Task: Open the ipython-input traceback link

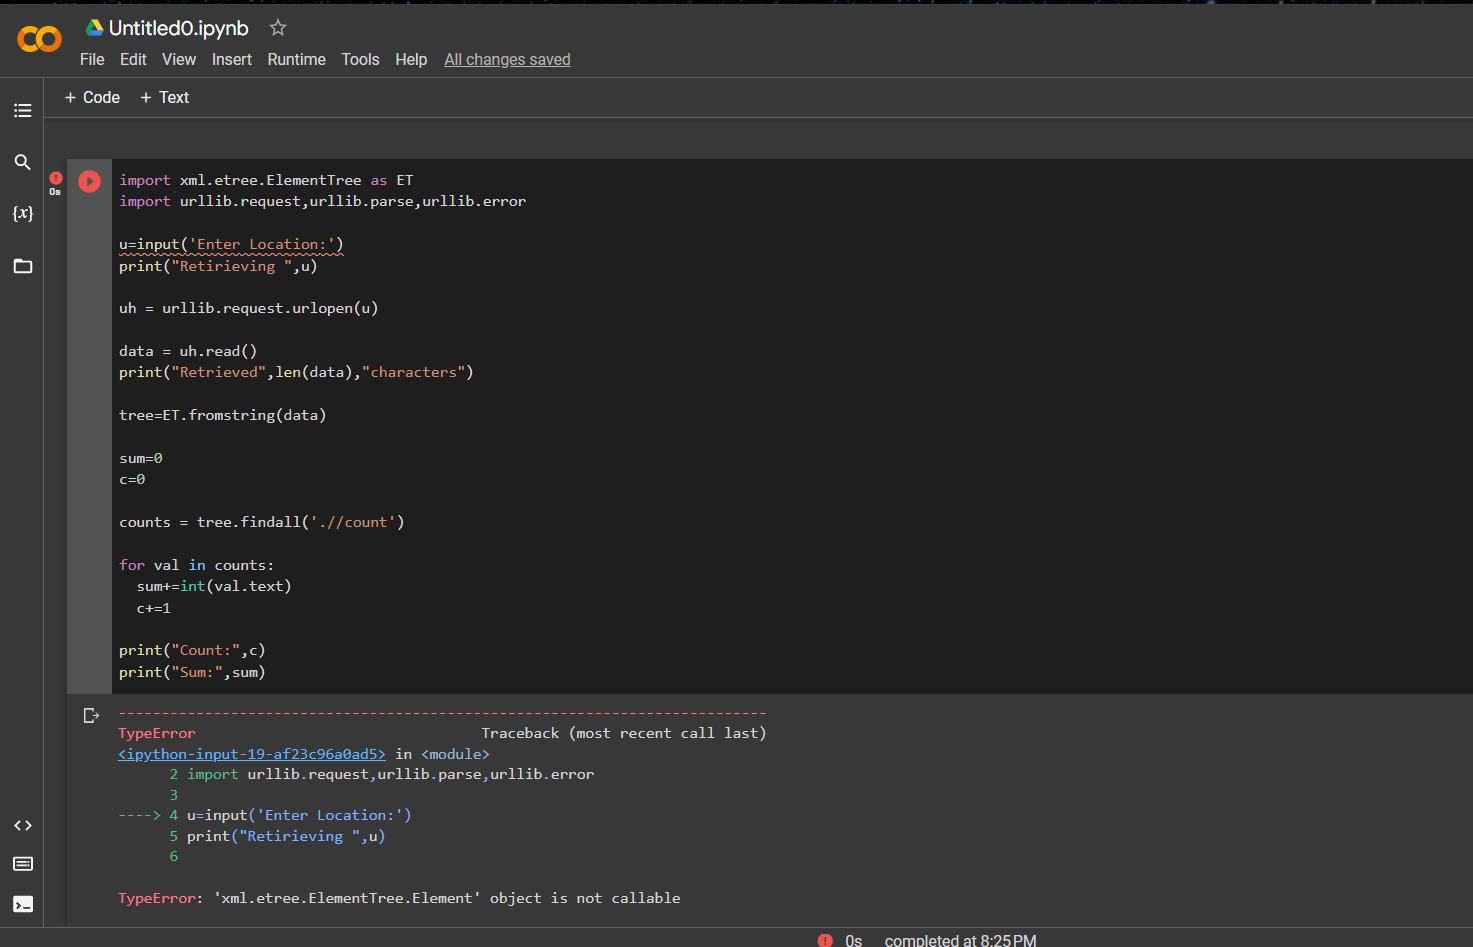Action: pos(251,753)
